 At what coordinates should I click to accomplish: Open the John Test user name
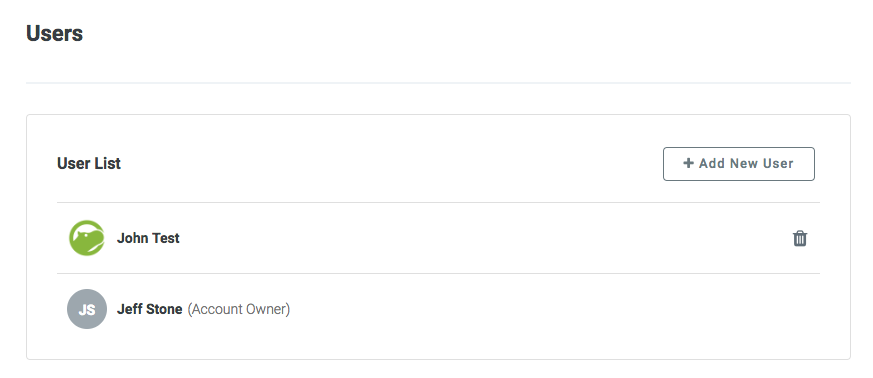coord(148,238)
